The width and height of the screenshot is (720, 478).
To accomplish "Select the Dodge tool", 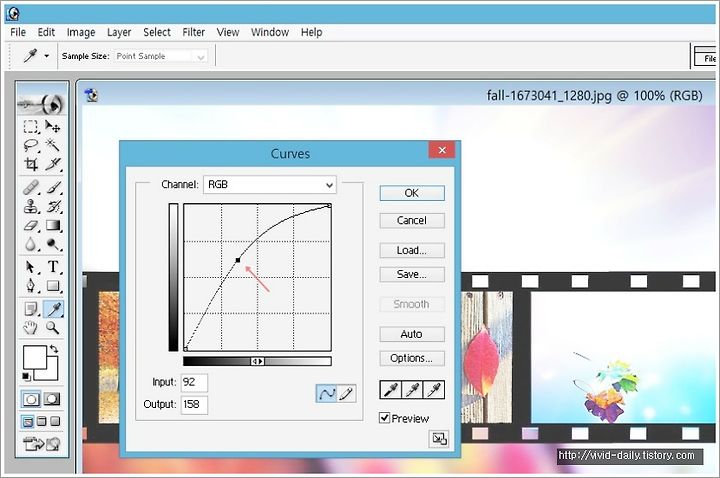I will [53, 244].
